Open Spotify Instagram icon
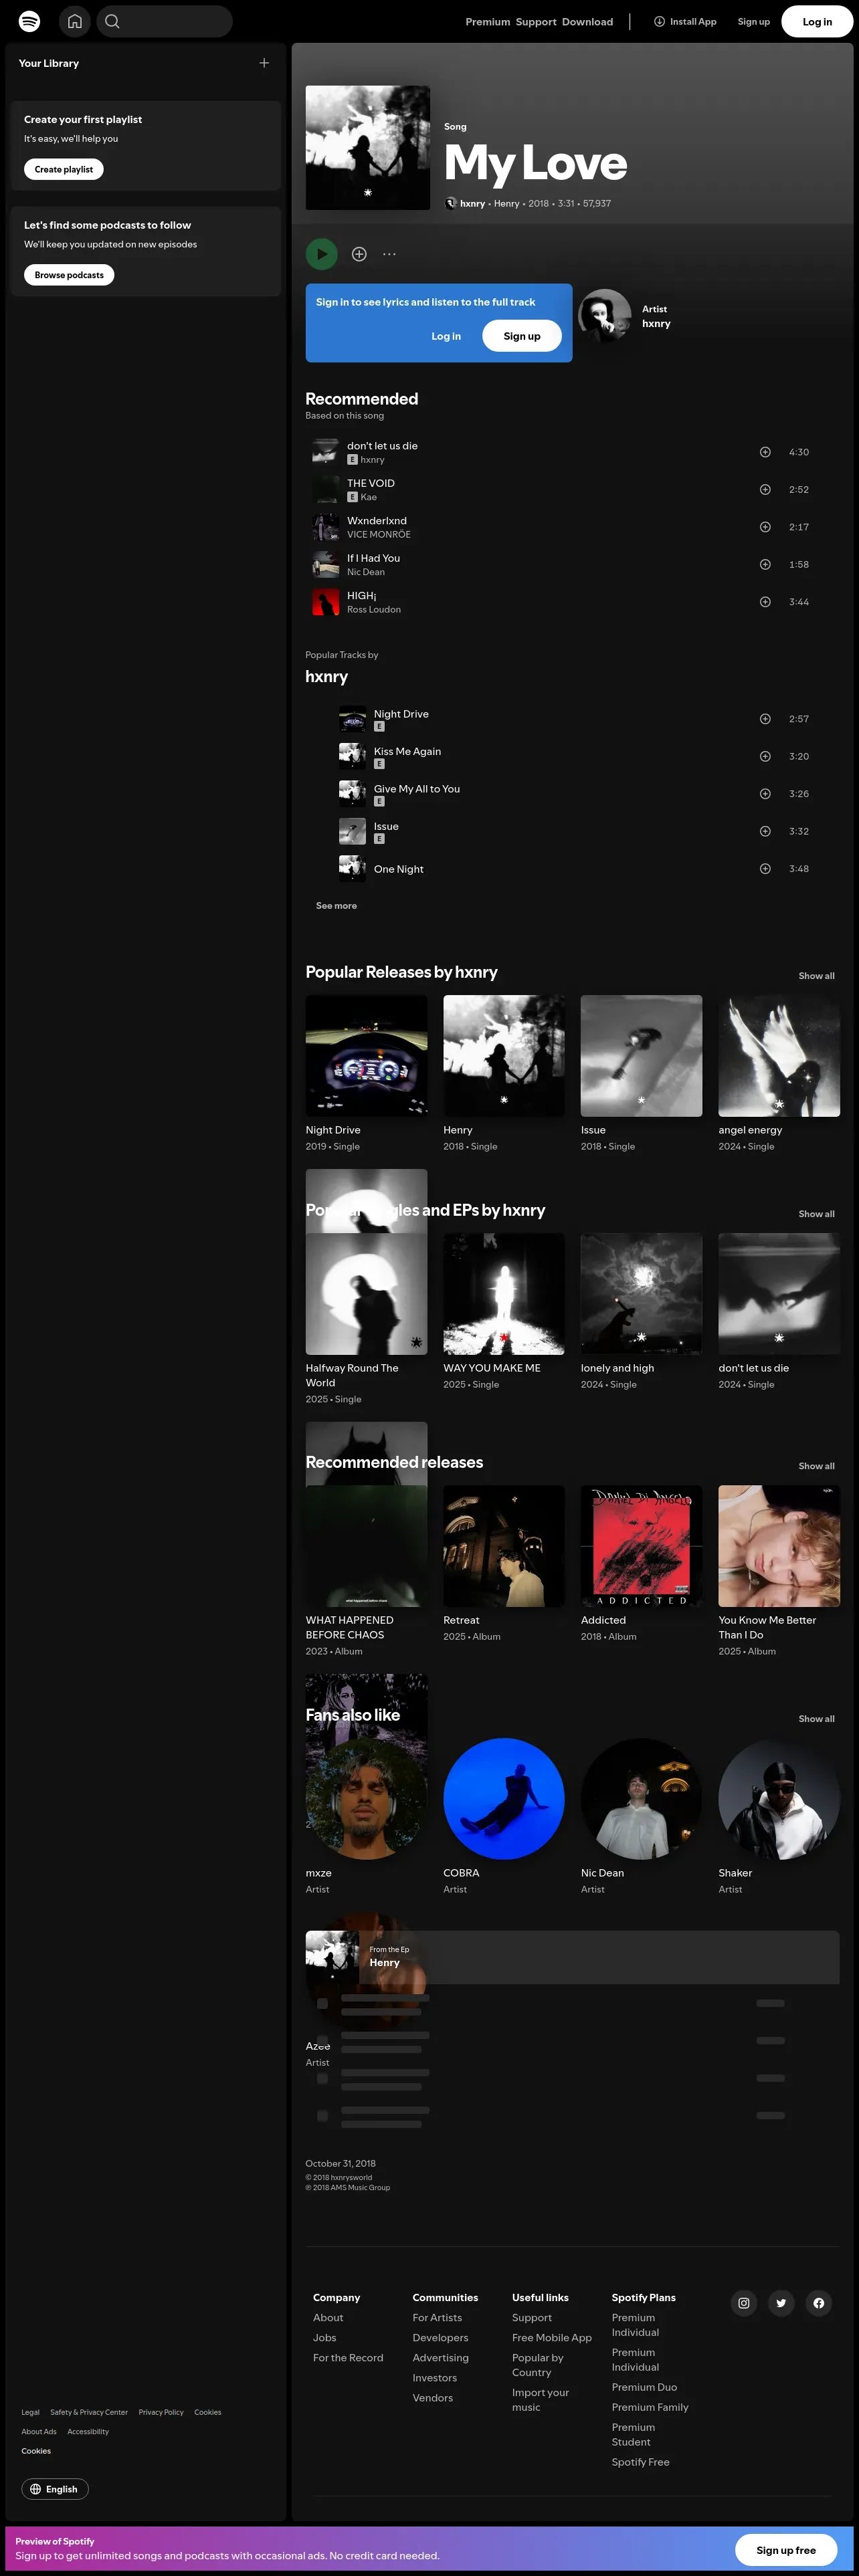859x2576 pixels. (x=744, y=2303)
